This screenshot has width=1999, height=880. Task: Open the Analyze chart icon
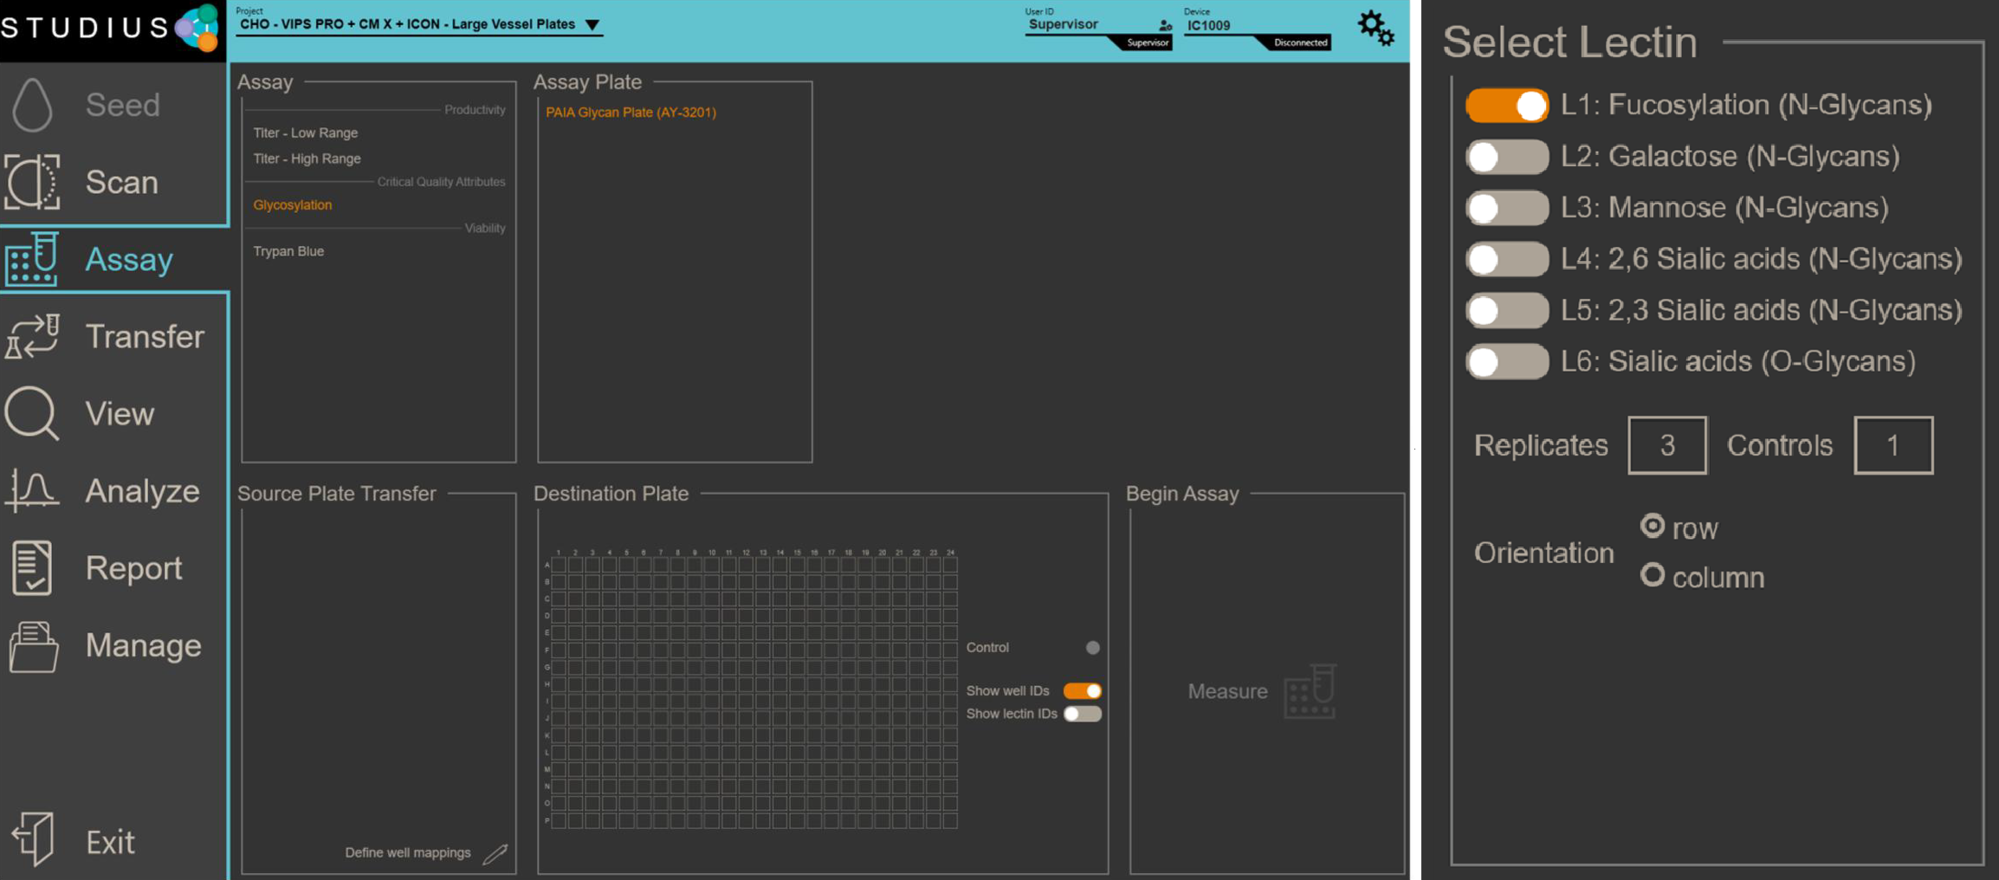click(32, 490)
